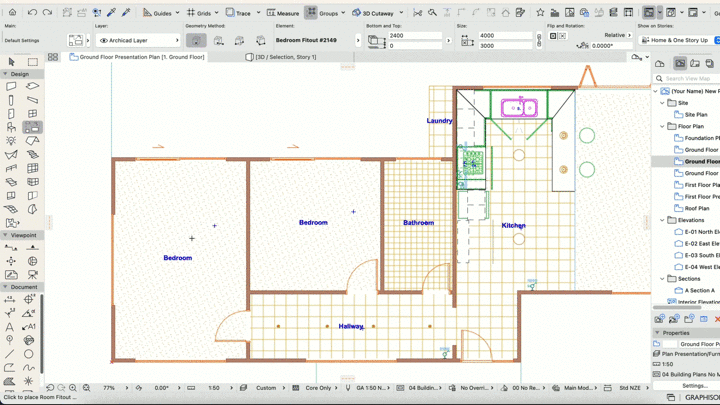
Task: Switch to Ground Floor Presentation Plan tab
Action: pyautogui.click(x=140, y=57)
